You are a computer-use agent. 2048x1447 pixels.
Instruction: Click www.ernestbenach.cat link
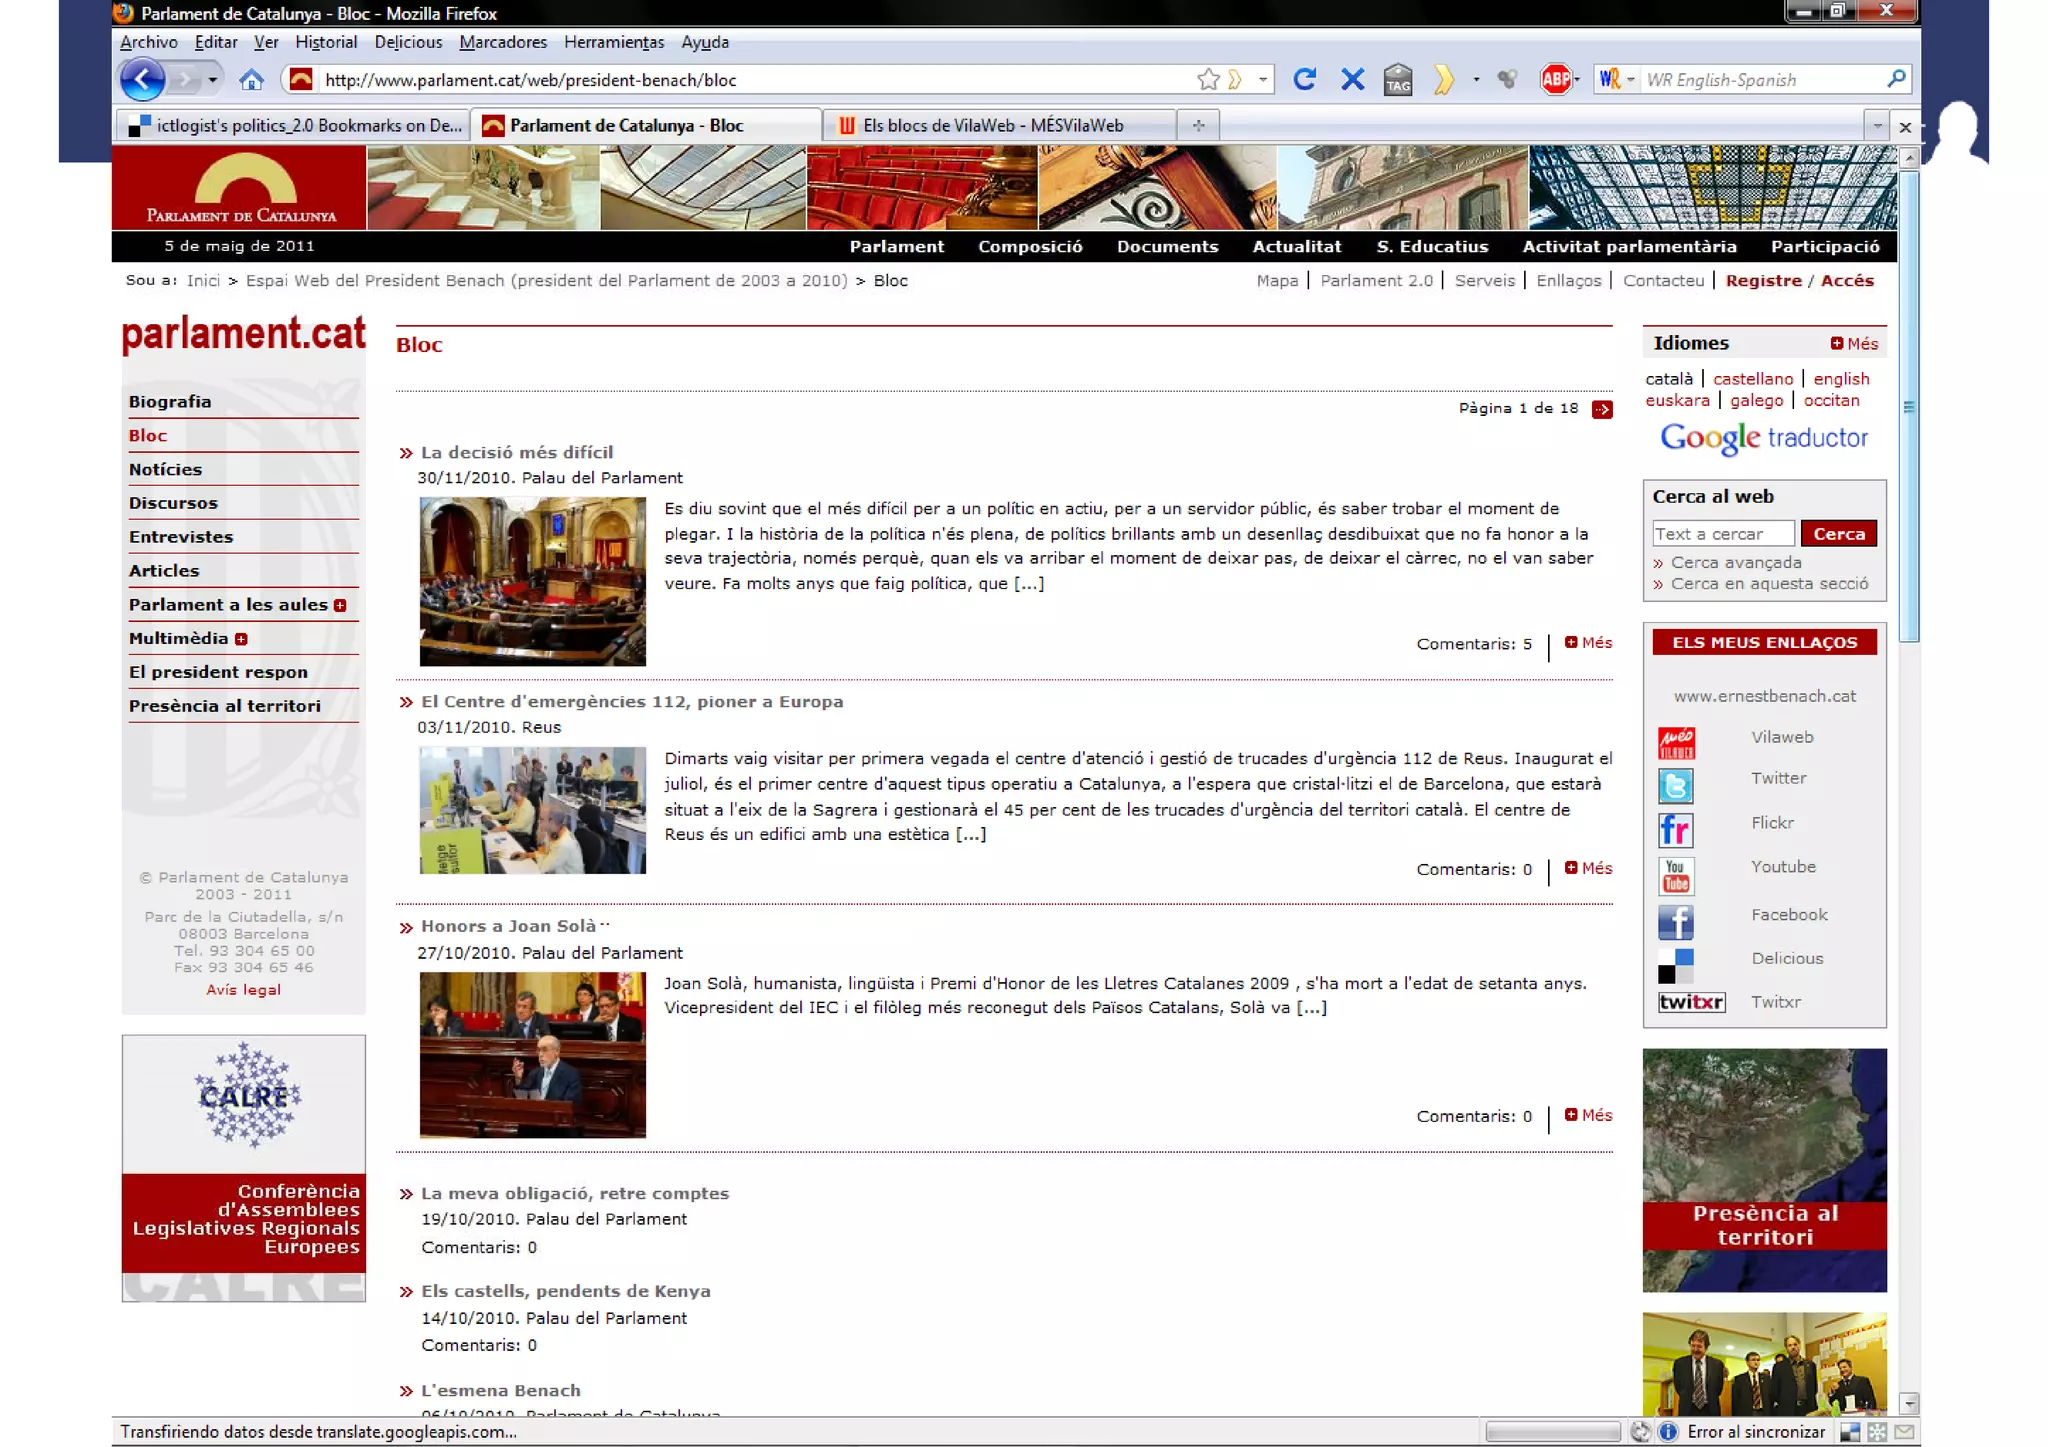click(1764, 696)
